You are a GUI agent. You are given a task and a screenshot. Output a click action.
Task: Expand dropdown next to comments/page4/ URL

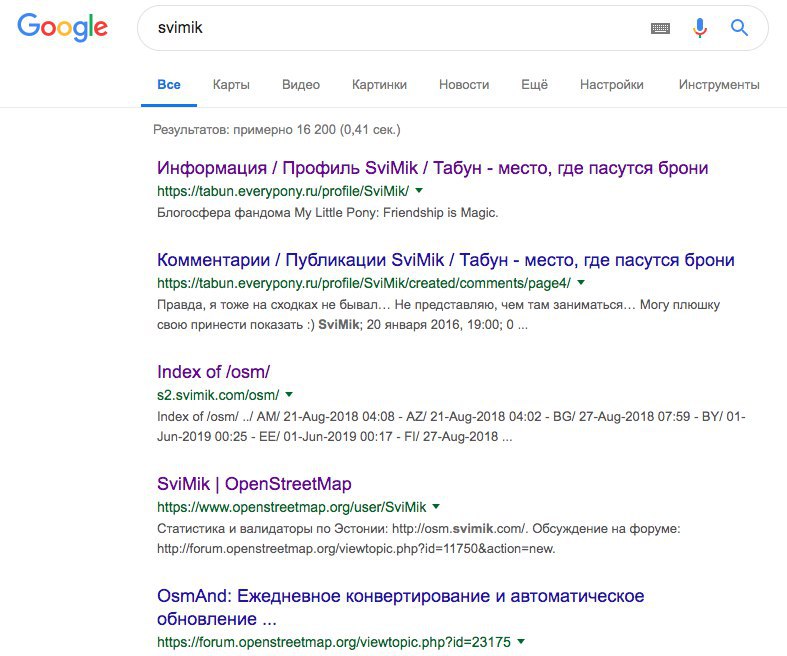click(581, 283)
